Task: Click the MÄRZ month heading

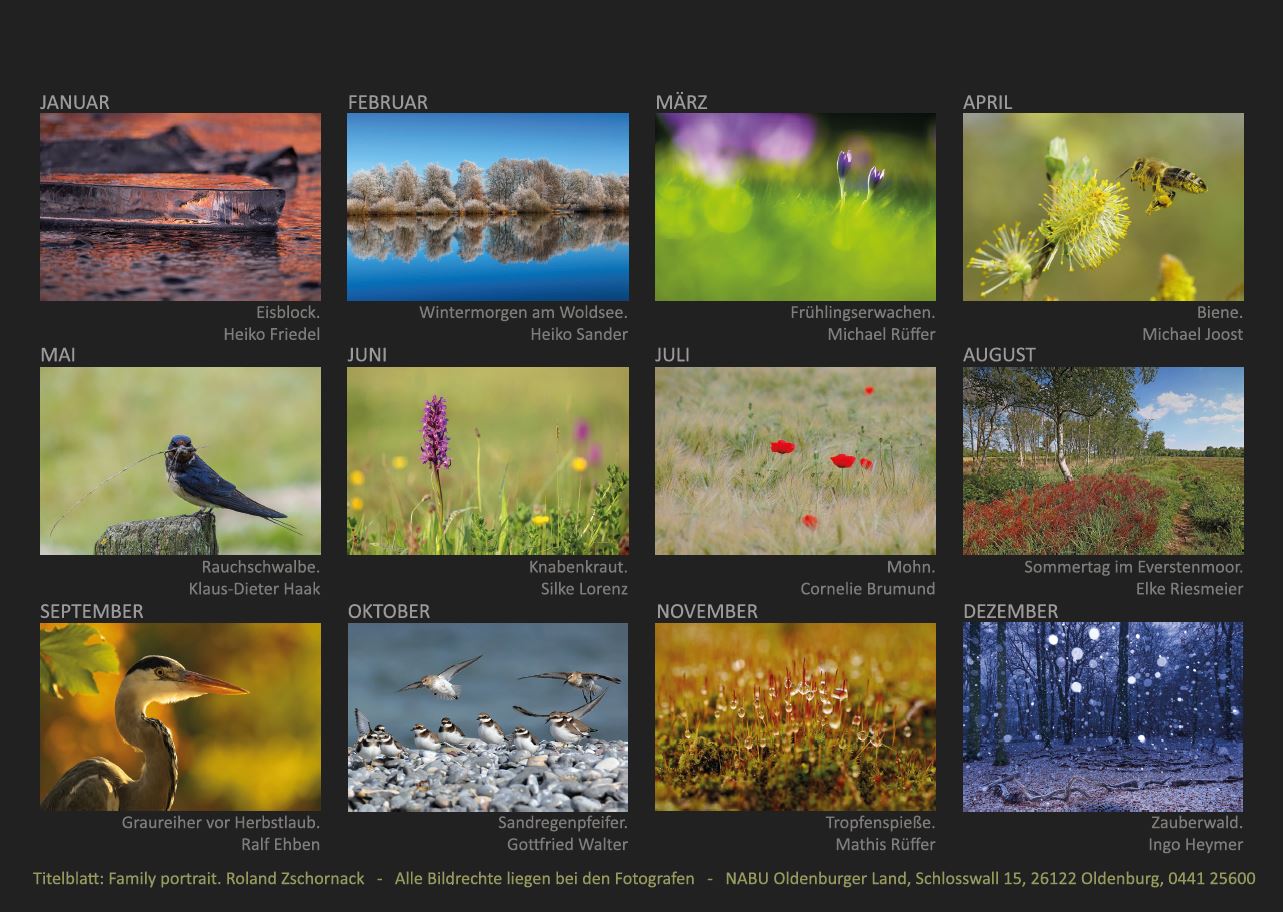Action: [681, 102]
